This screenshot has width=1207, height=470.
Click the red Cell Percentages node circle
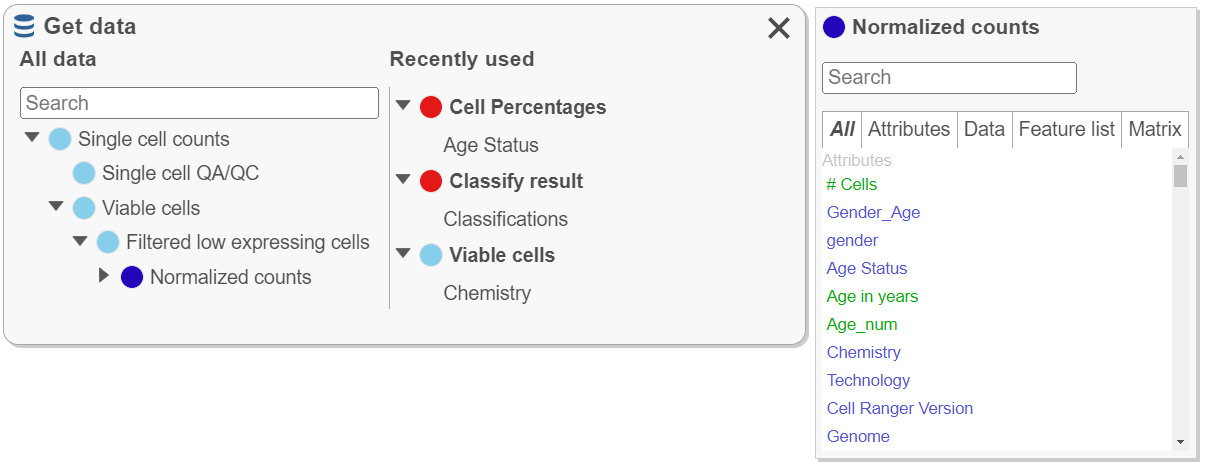(431, 107)
